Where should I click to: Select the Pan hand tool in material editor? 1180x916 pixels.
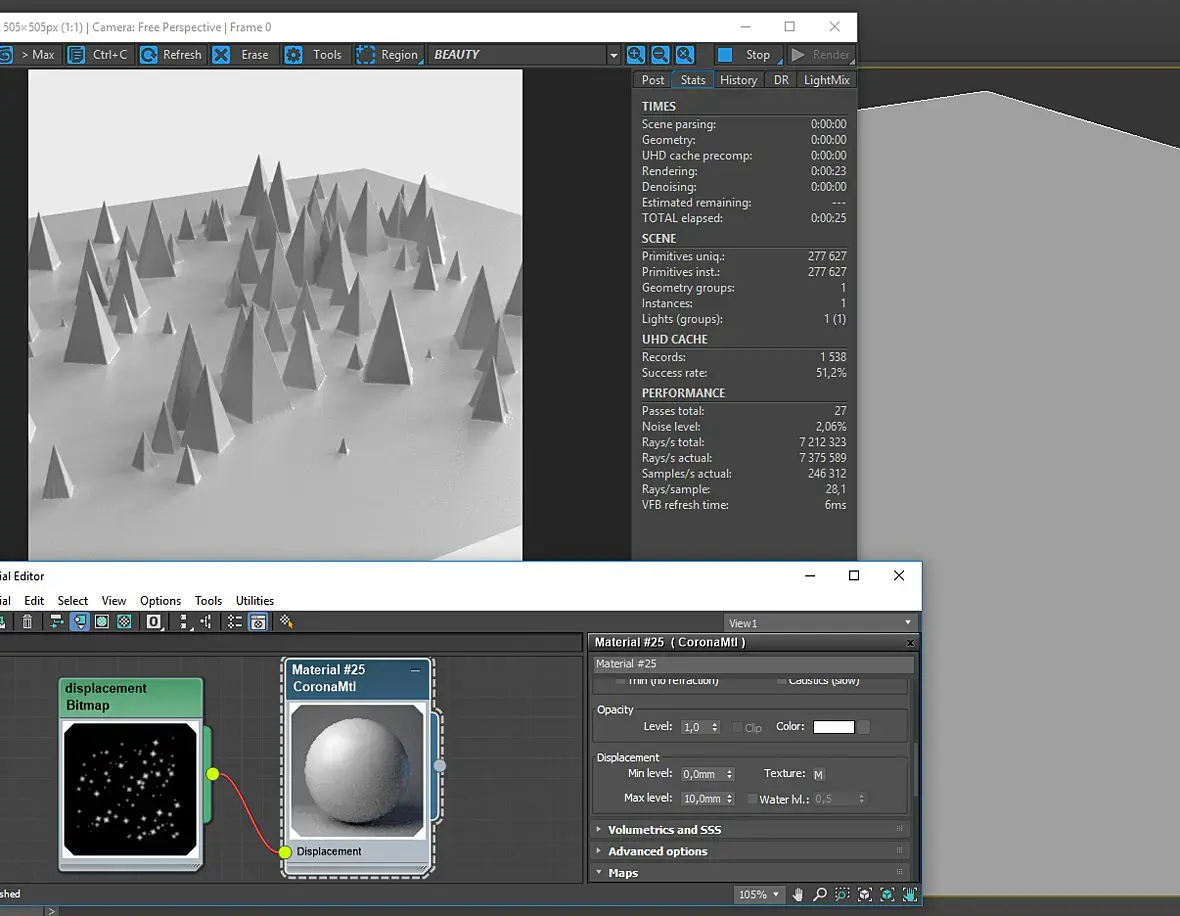pyautogui.click(x=798, y=895)
